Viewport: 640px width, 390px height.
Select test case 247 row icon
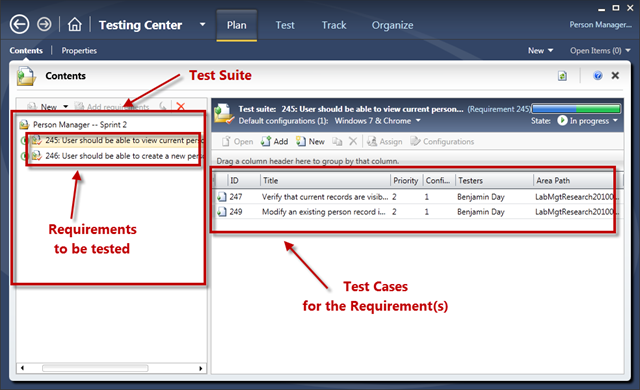[222, 197]
